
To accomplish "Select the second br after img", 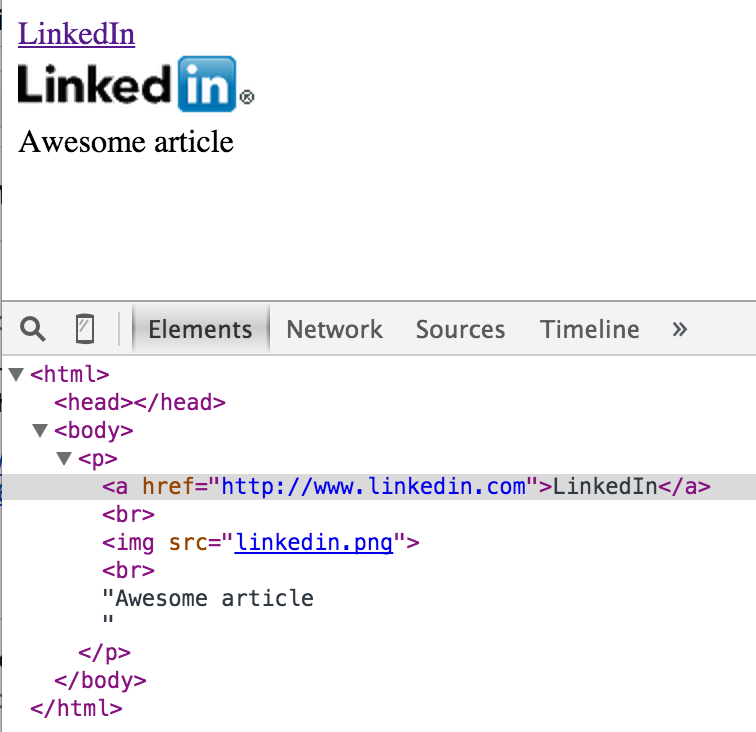I will pos(128,570).
